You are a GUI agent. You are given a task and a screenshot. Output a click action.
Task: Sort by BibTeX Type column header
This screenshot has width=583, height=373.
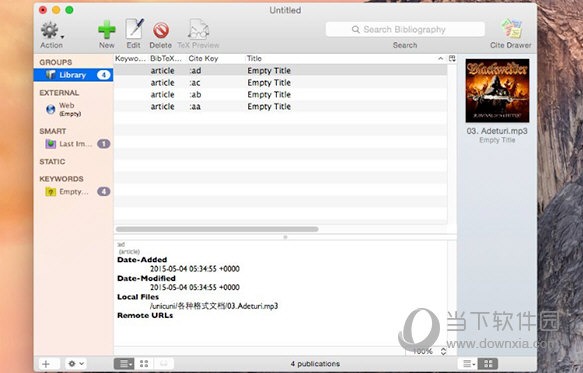[166, 58]
